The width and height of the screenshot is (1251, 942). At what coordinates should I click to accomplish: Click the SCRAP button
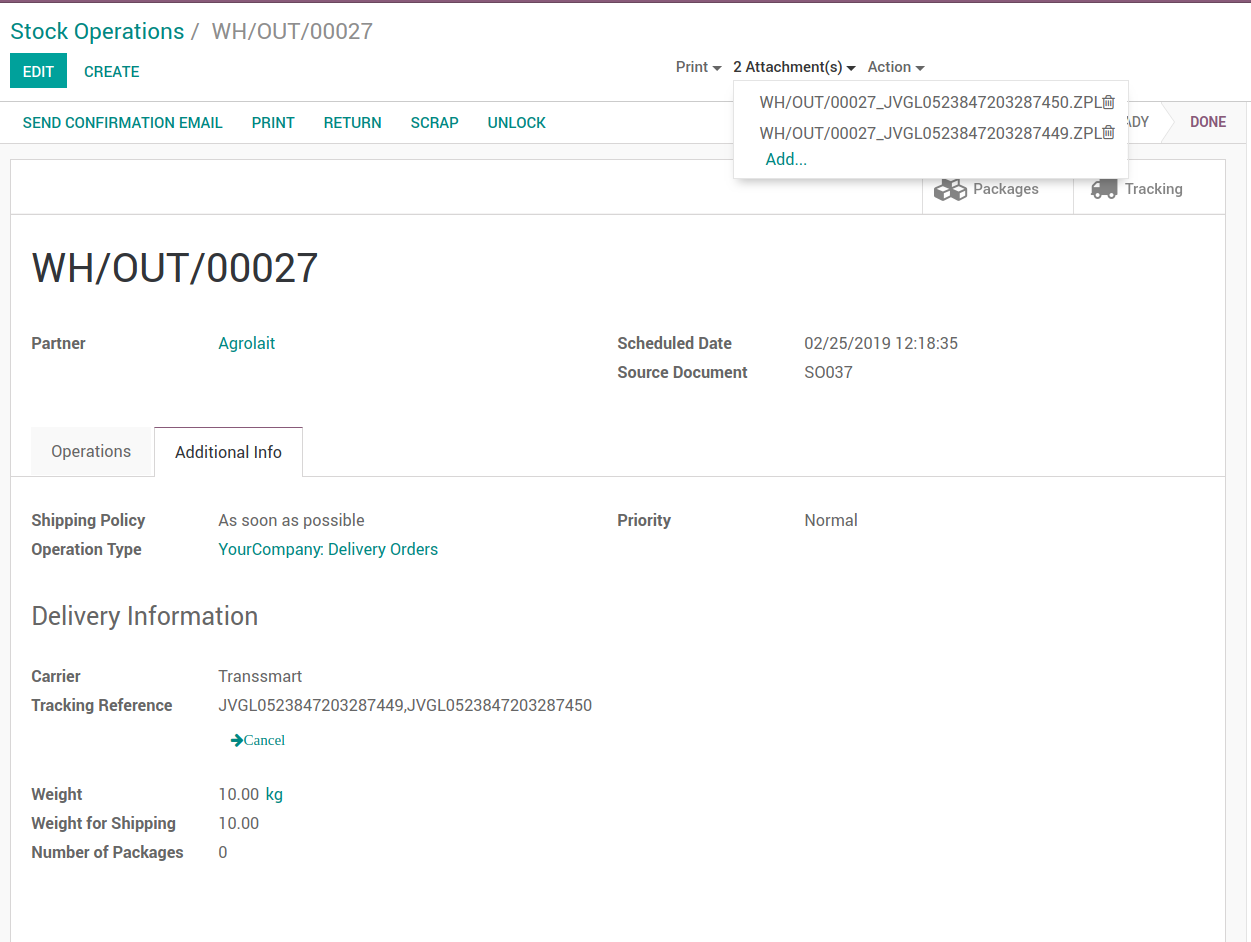coord(434,123)
